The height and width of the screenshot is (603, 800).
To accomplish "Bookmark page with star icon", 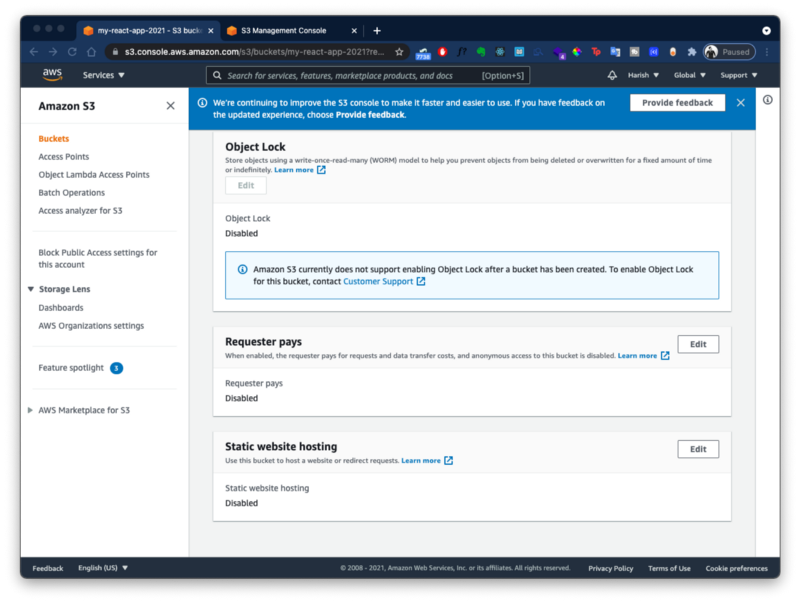I will 399,52.
